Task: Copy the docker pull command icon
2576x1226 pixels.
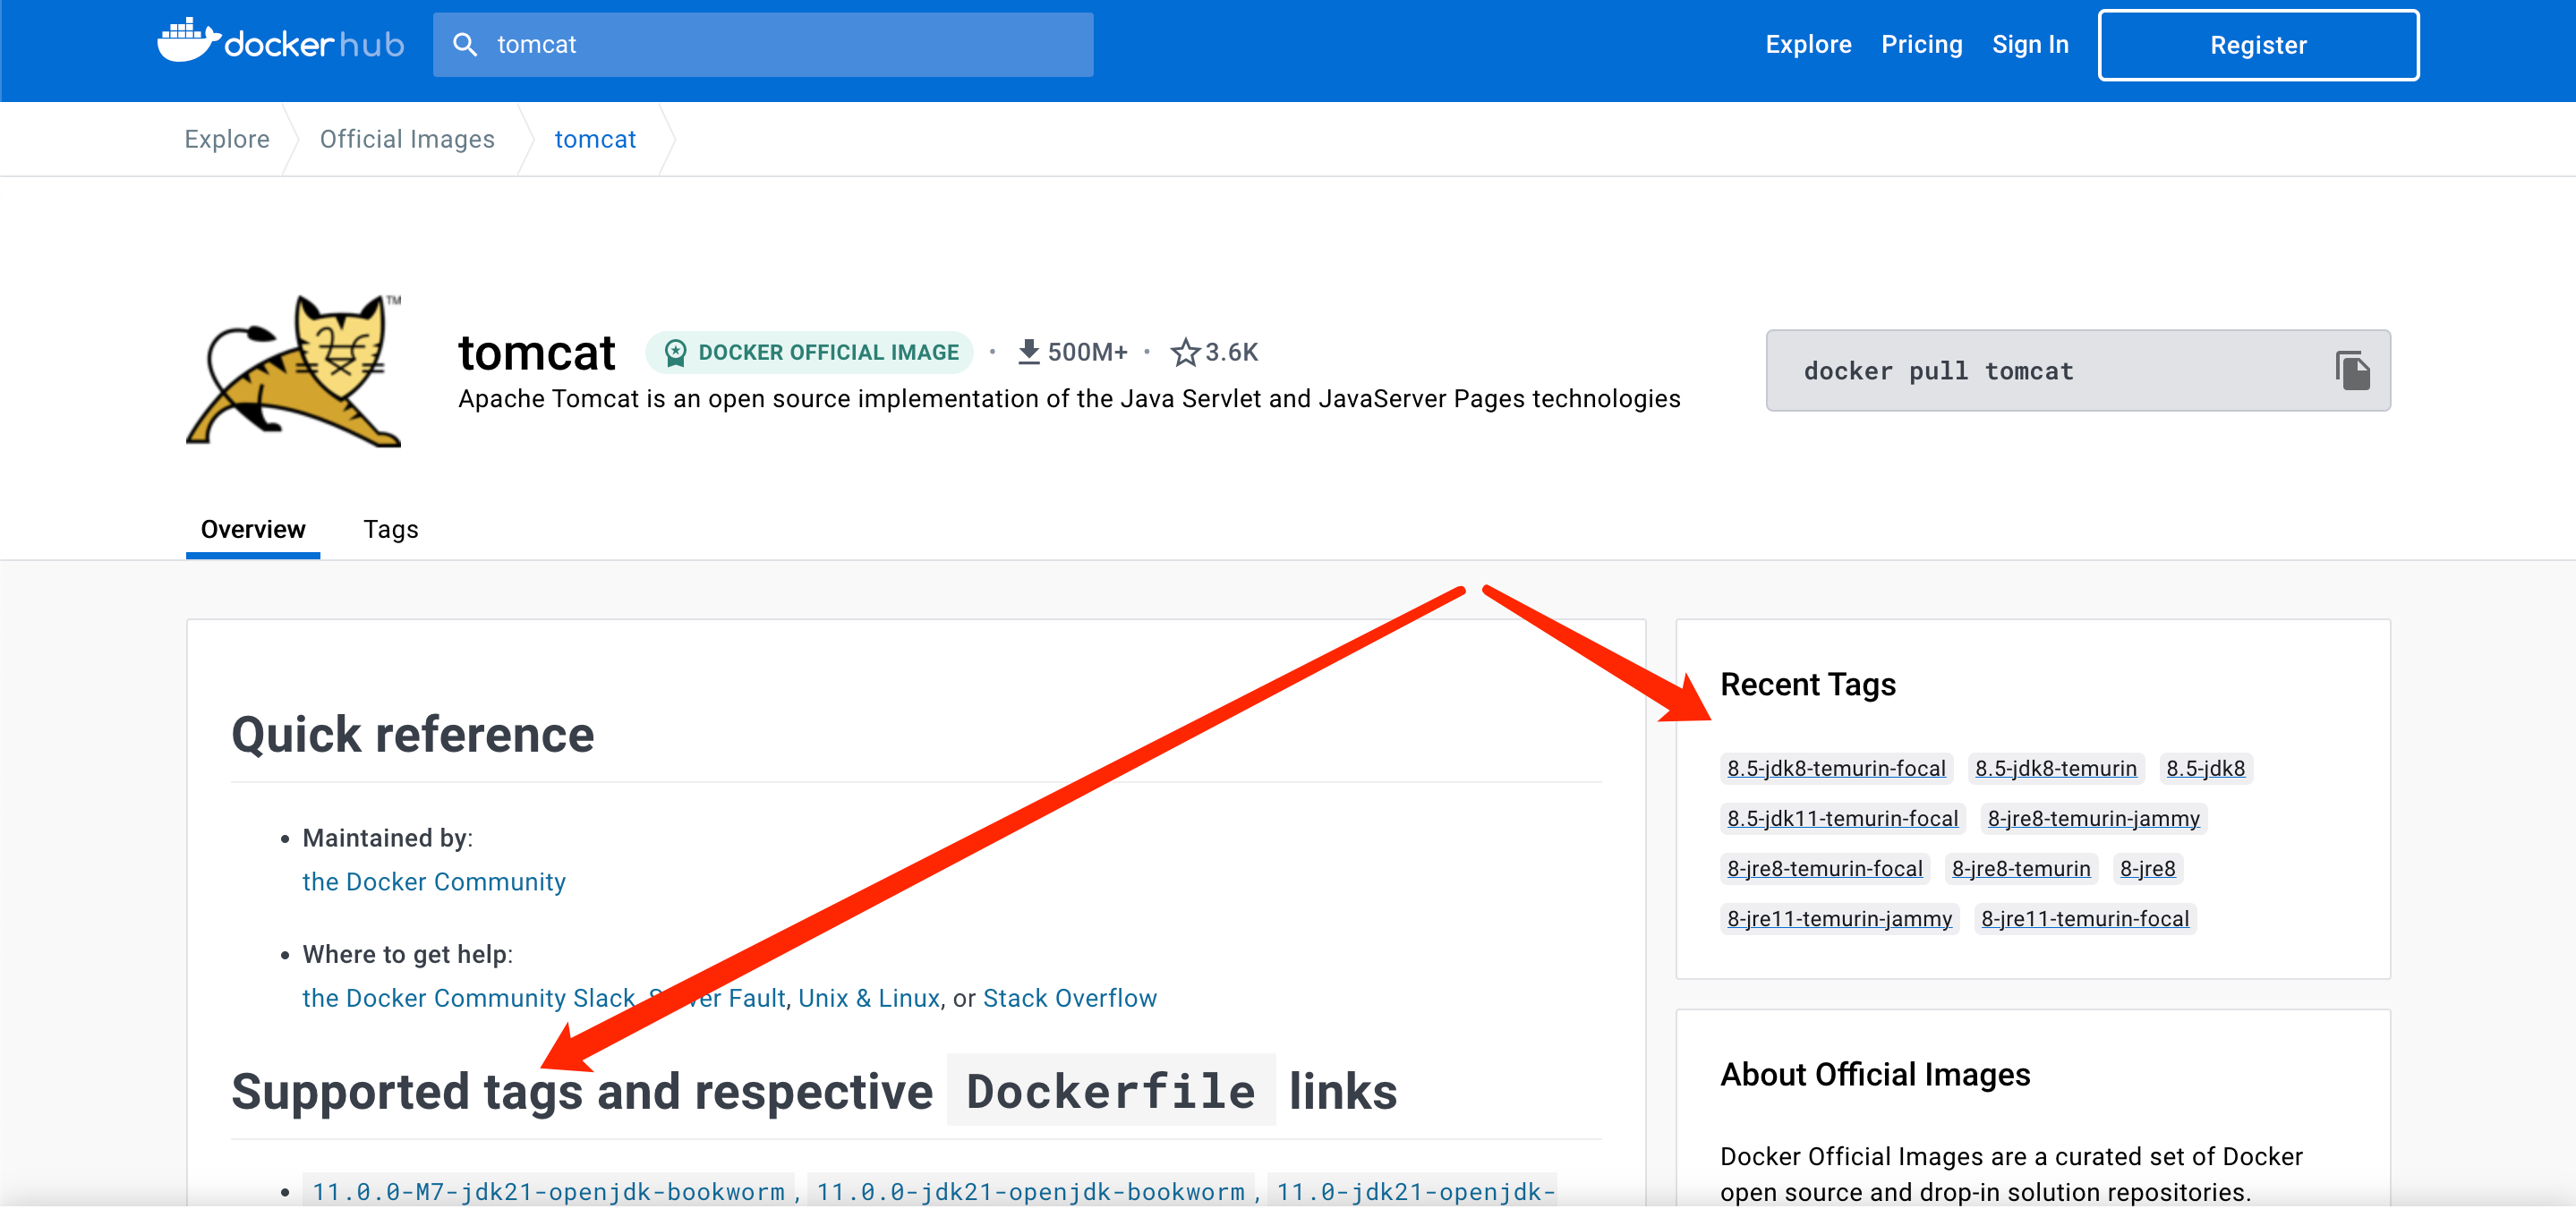Action: coord(2352,371)
